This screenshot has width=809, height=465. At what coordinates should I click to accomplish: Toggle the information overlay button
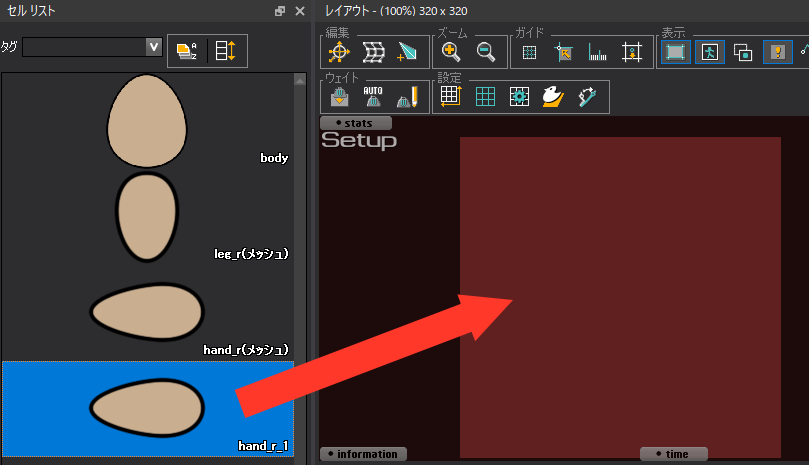click(x=363, y=454)
